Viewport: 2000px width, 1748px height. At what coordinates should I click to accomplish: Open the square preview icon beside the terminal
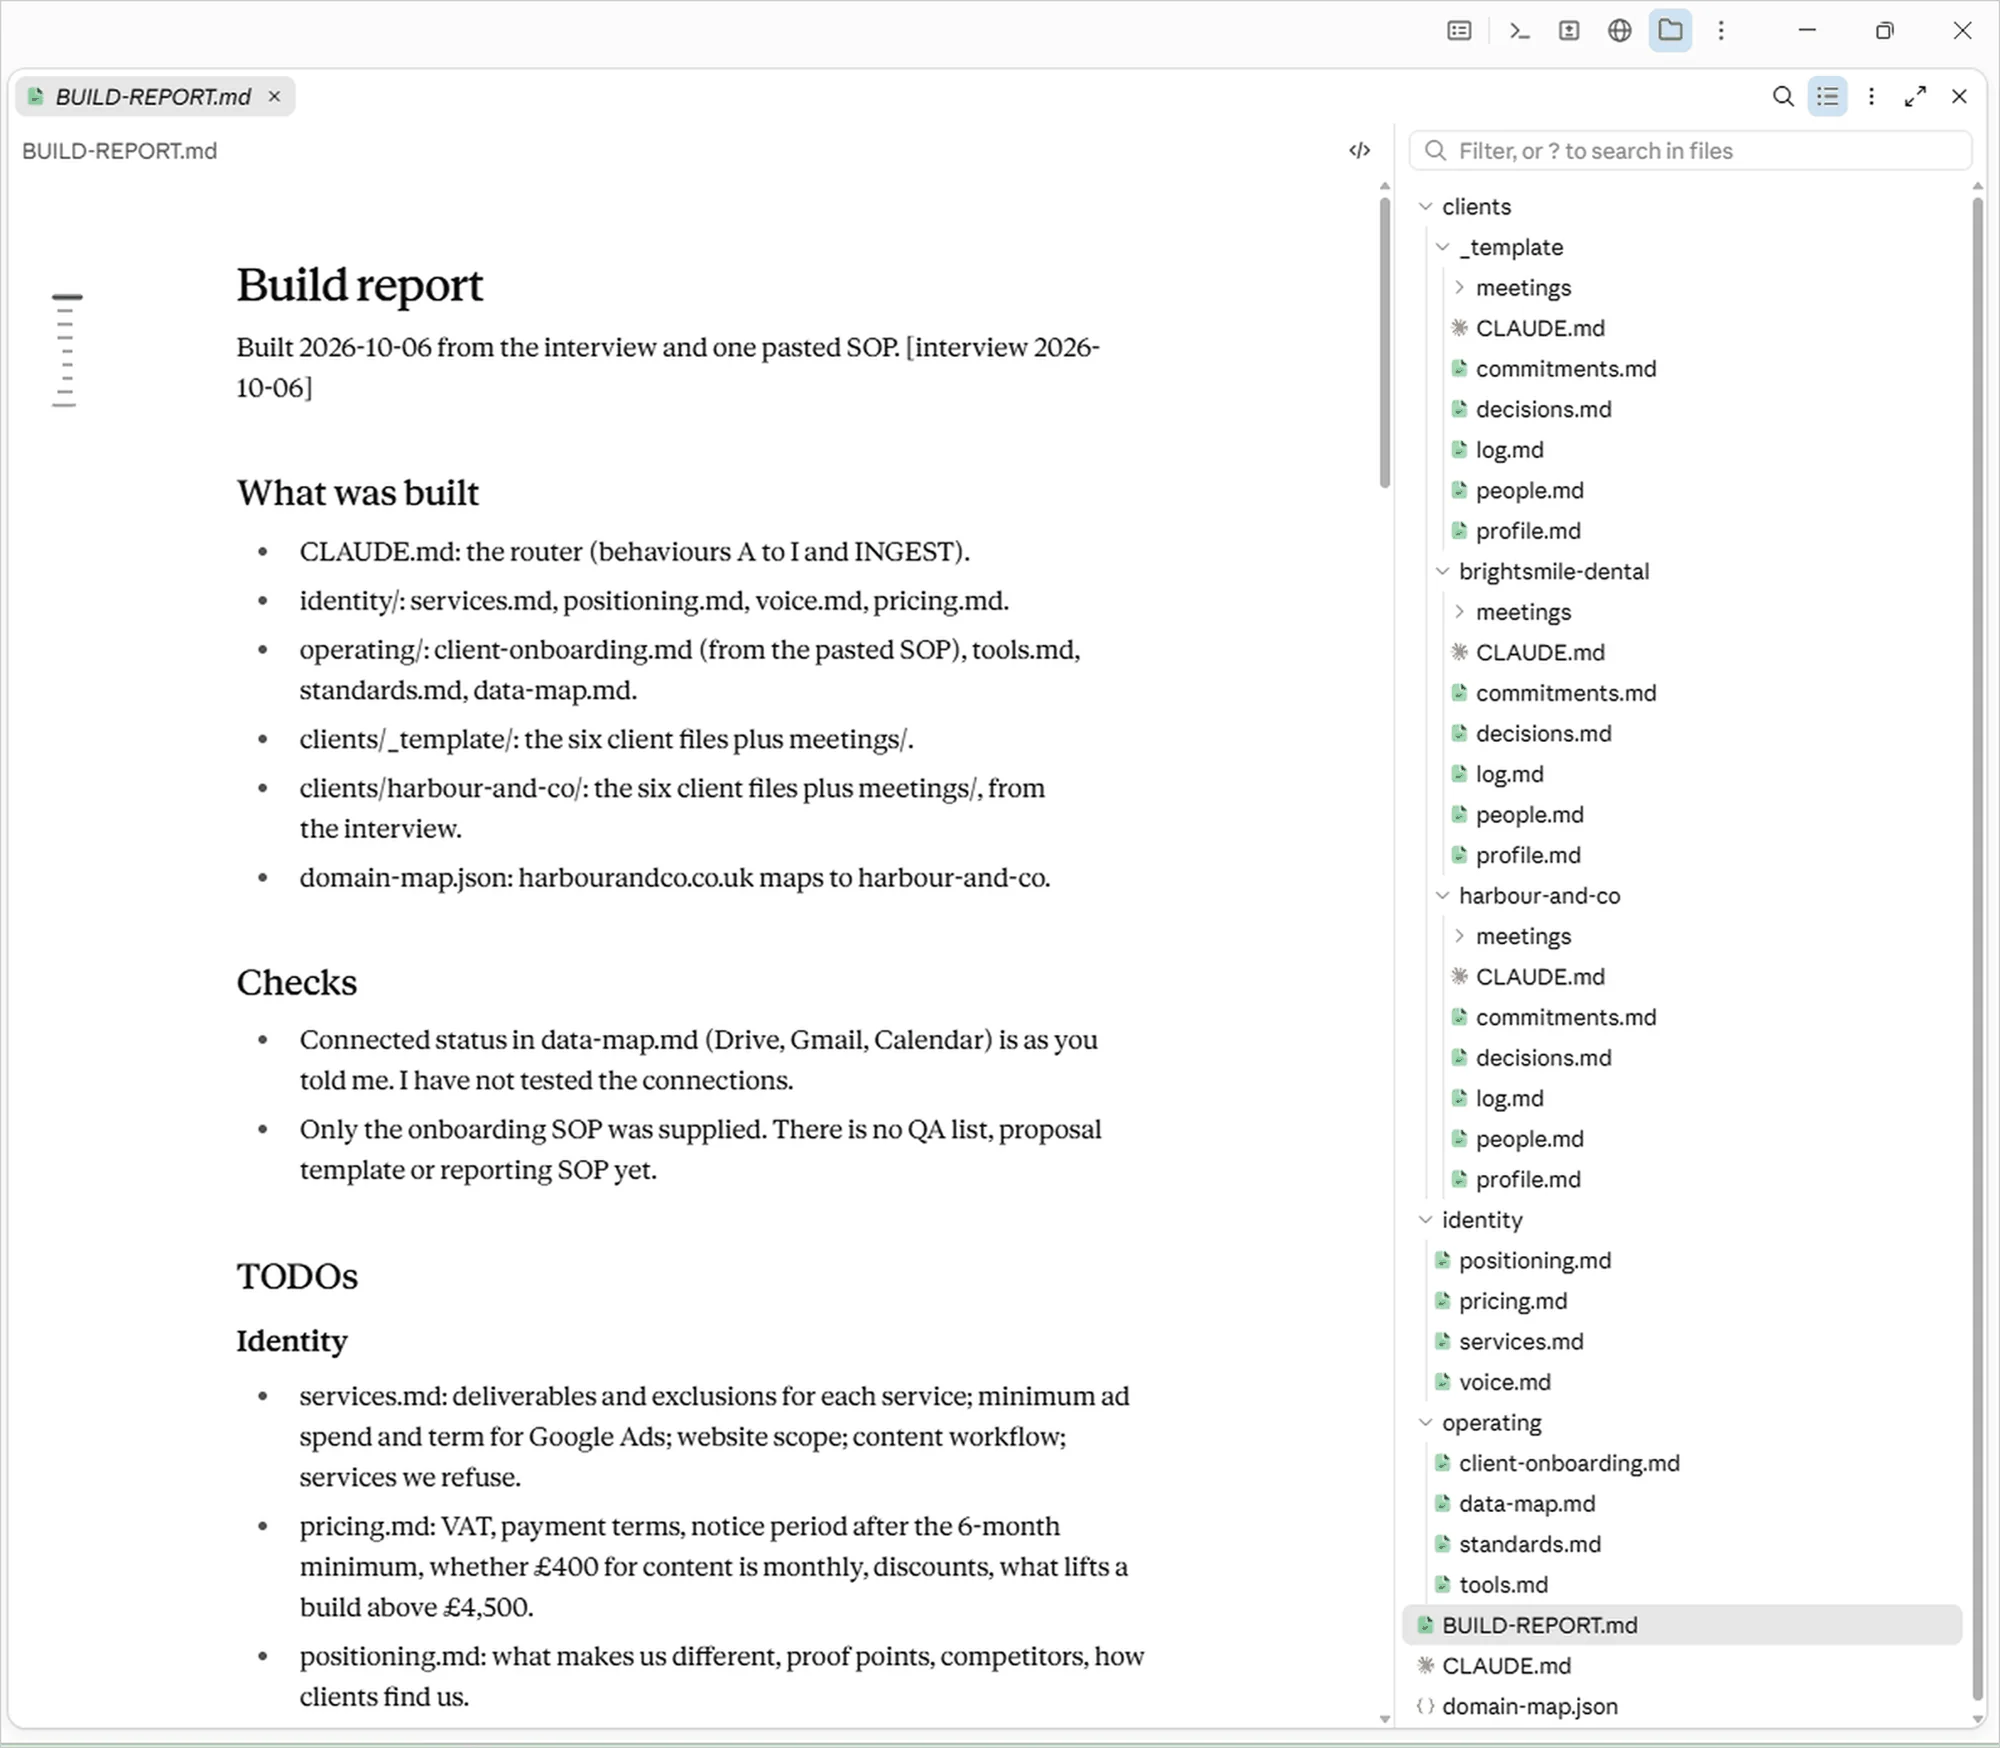coord(1569,31)
